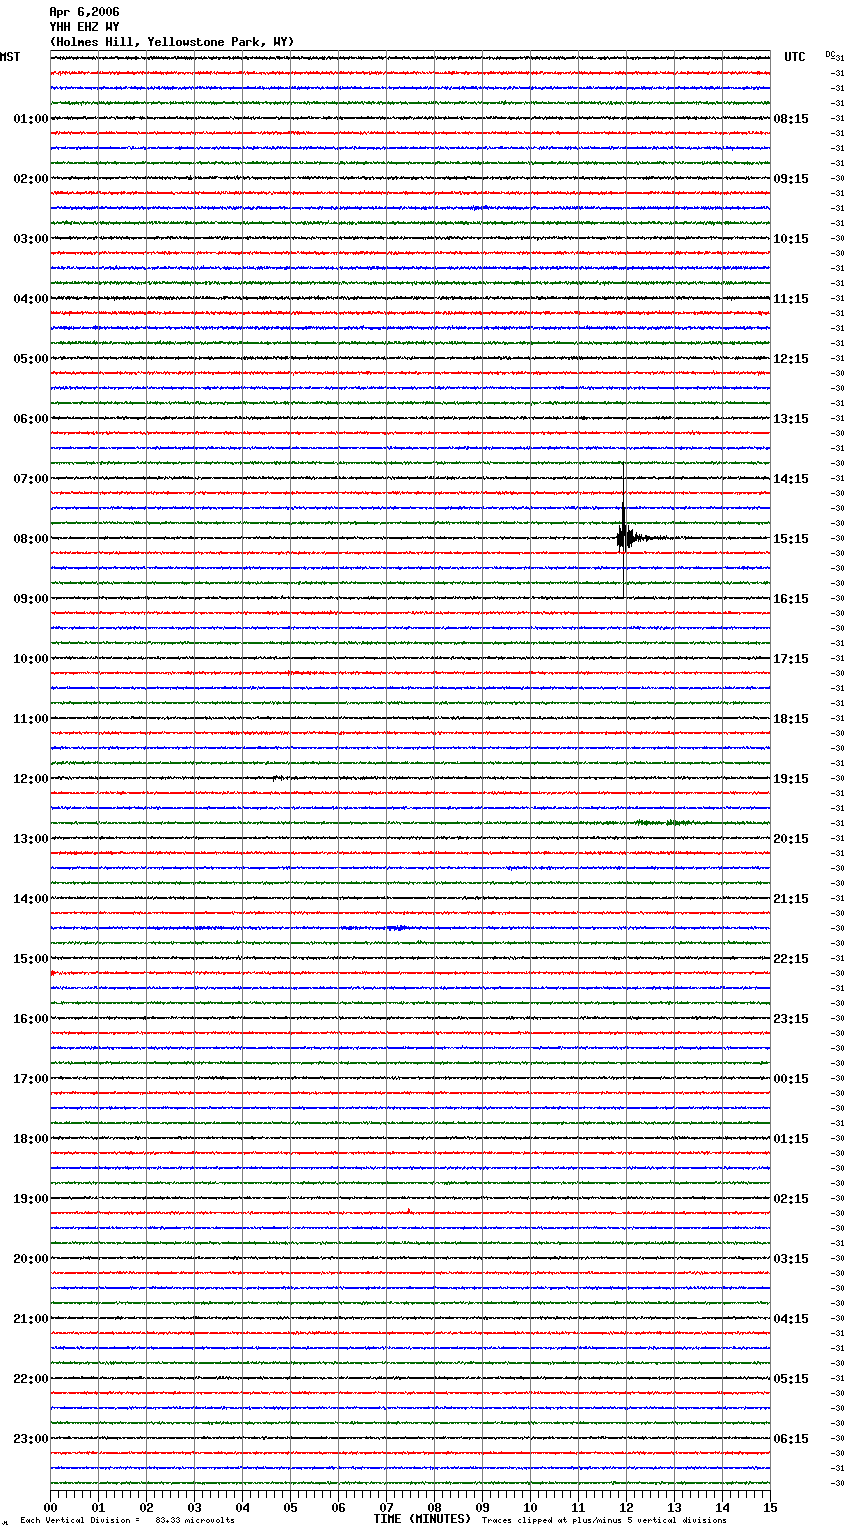This screenshot has width=850, height=1534.
Task: Click the MST time label '08:00'
Action: pyautogui.click(x=31, y=539)
